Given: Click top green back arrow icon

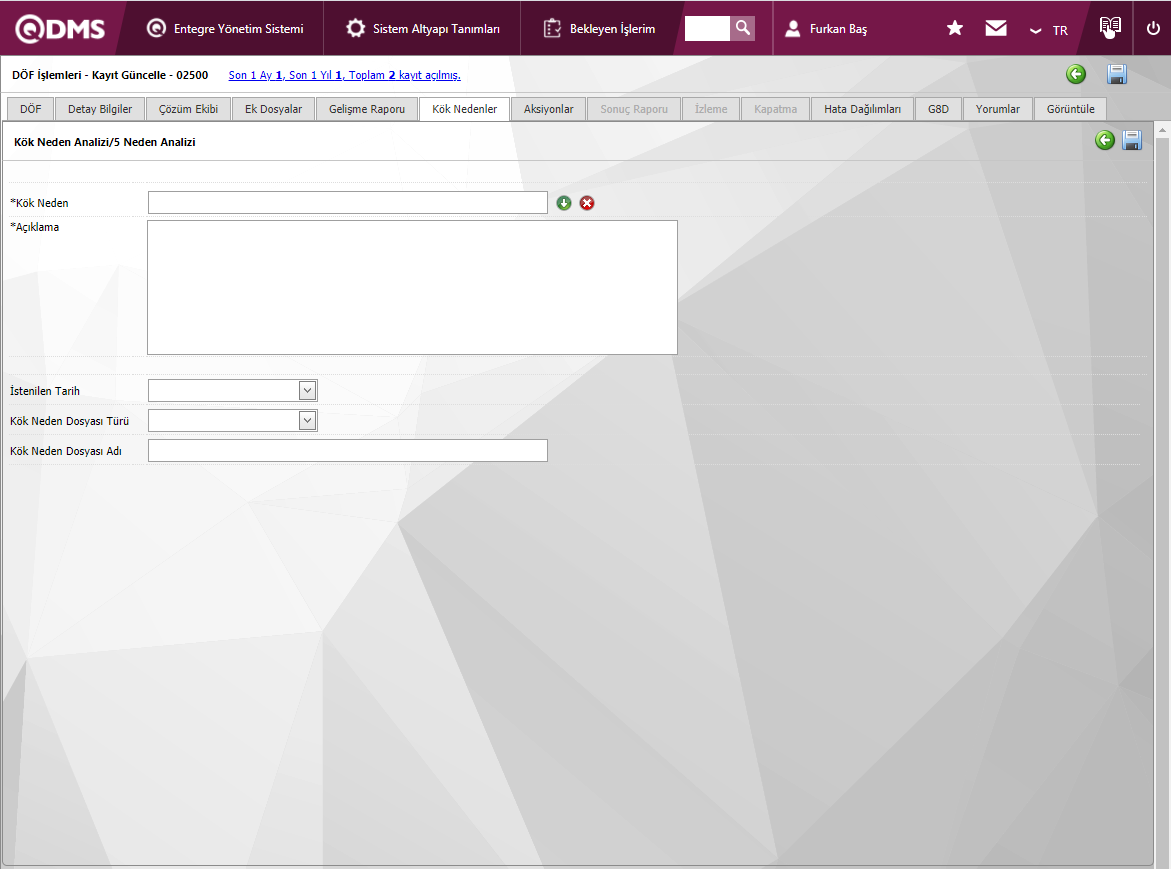Looking at the screenshot, I should (1076, 74).
